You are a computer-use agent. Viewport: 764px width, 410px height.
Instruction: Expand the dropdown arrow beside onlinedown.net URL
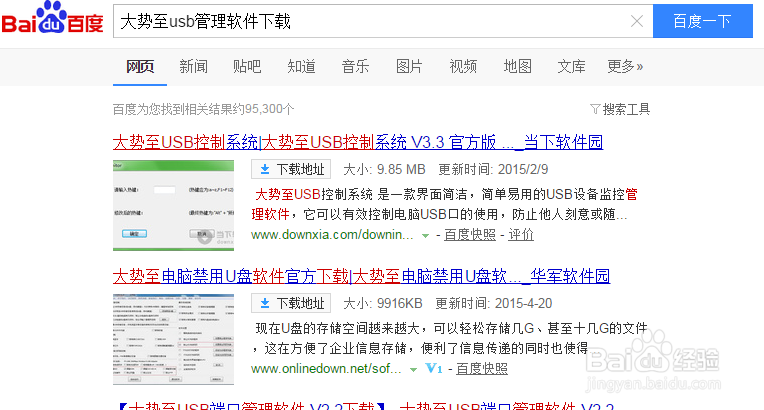413,370
